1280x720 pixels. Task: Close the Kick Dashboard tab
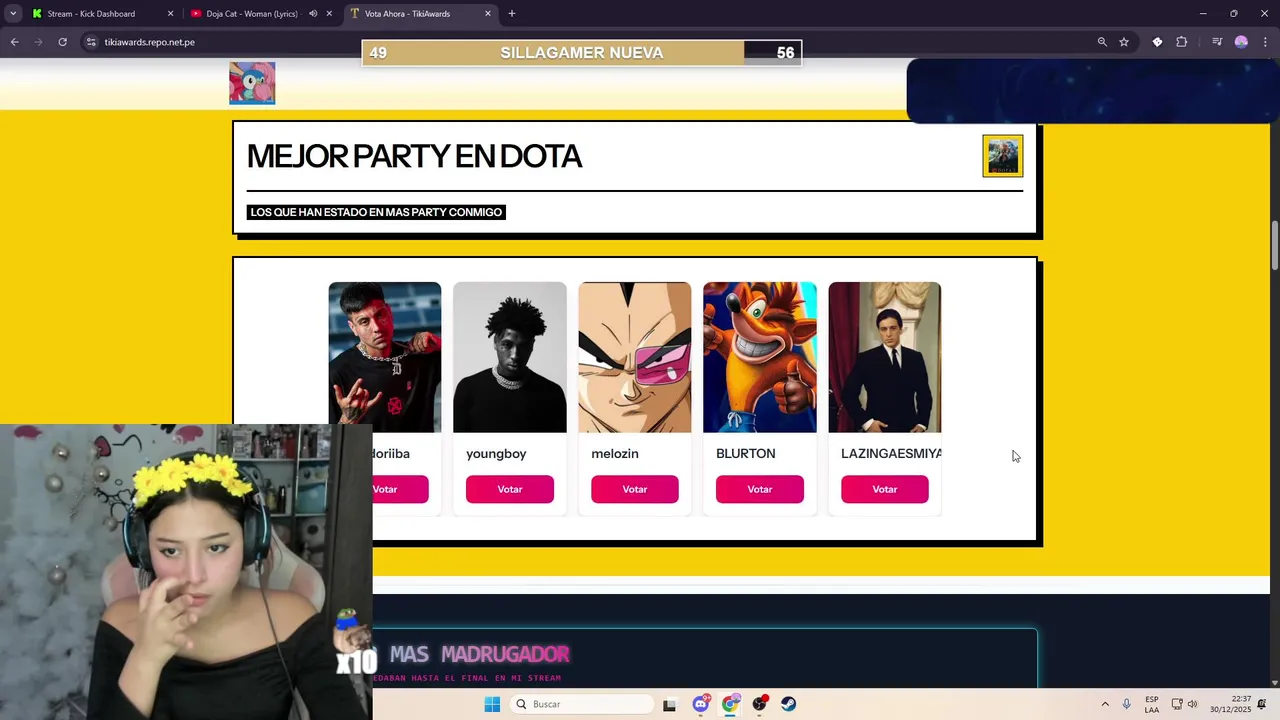point(170,14)
